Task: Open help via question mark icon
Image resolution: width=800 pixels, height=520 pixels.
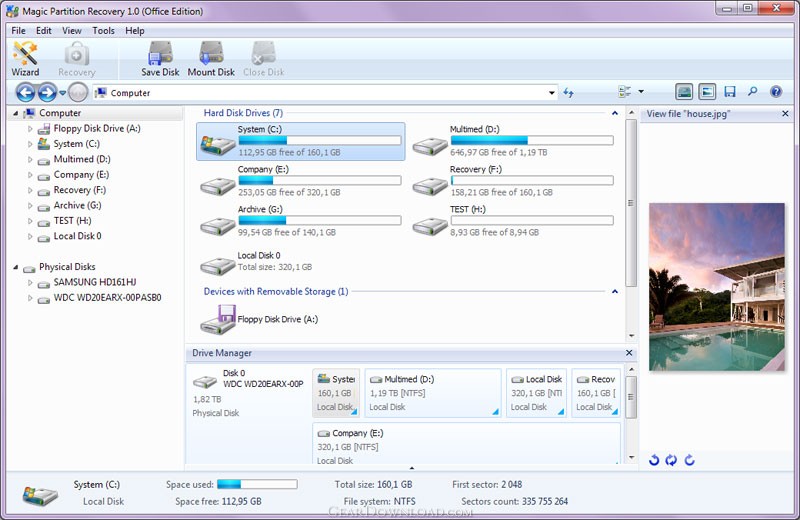Action: pyautogui.click(x=776, y=92)
